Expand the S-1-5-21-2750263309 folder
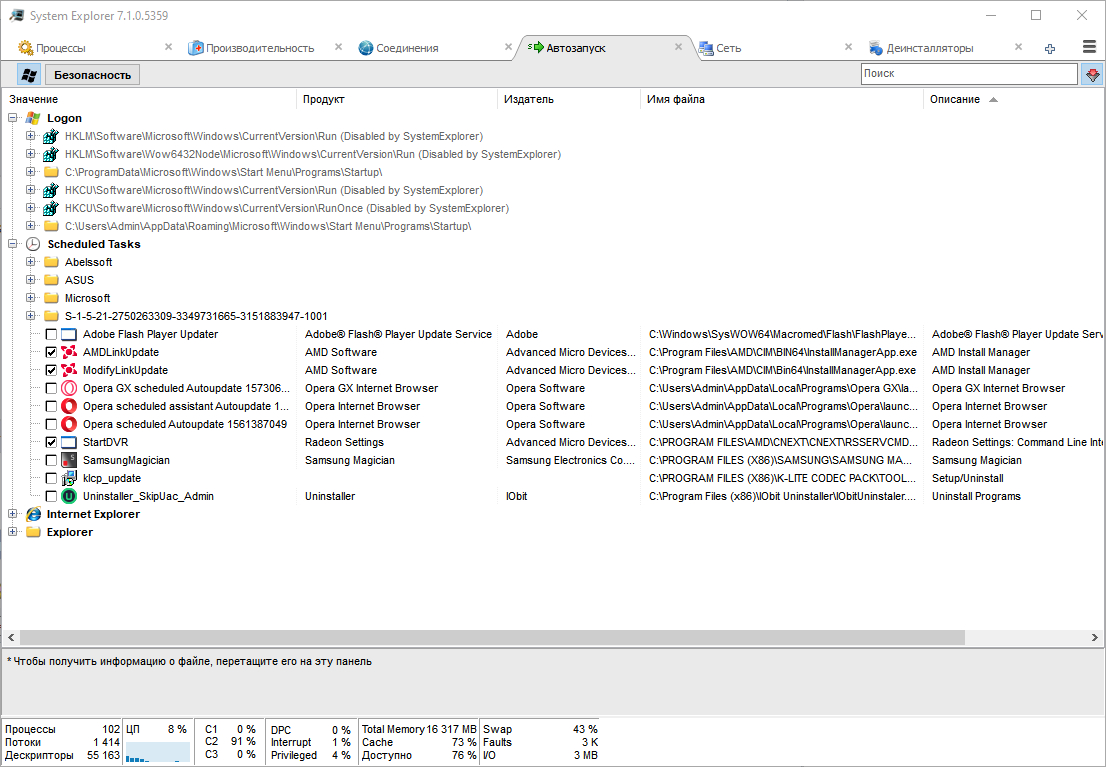The width and height of the screenshot is (1106, 767). pos(30,315)
